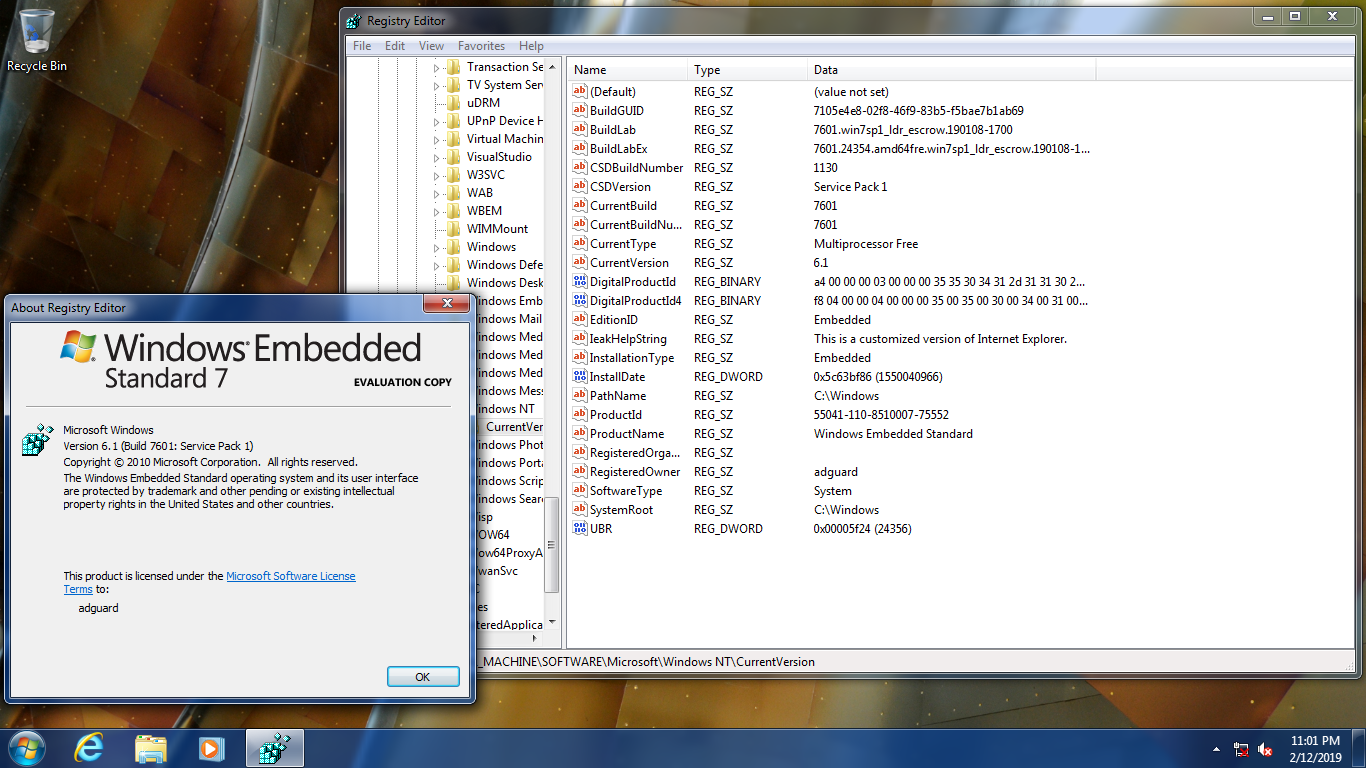
Task: Sort values by the Name column header
Action: [x=629, y=70]
